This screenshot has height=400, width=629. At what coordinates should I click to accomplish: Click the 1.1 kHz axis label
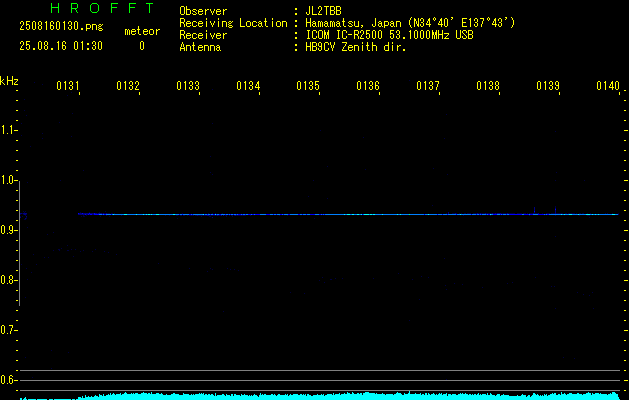tap(8, 130)
